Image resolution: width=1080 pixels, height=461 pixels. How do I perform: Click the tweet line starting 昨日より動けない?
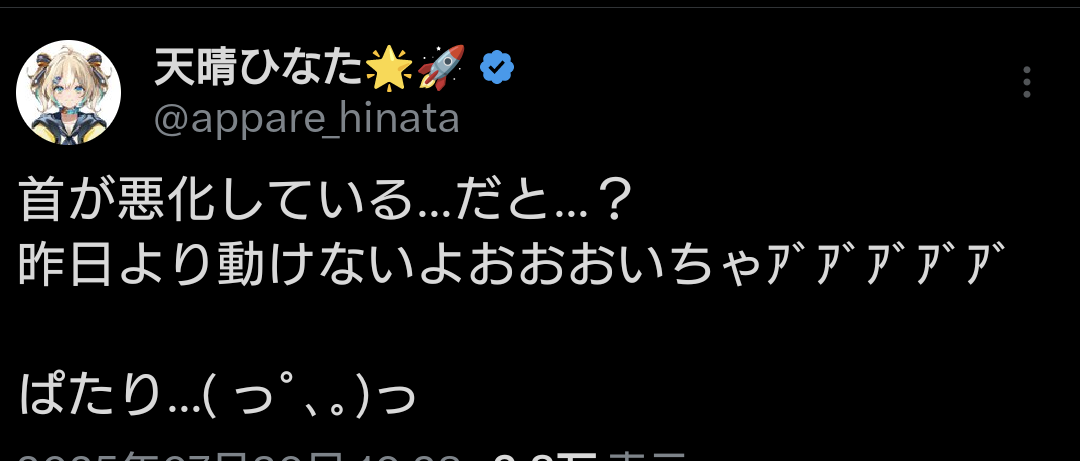[511, 266]
